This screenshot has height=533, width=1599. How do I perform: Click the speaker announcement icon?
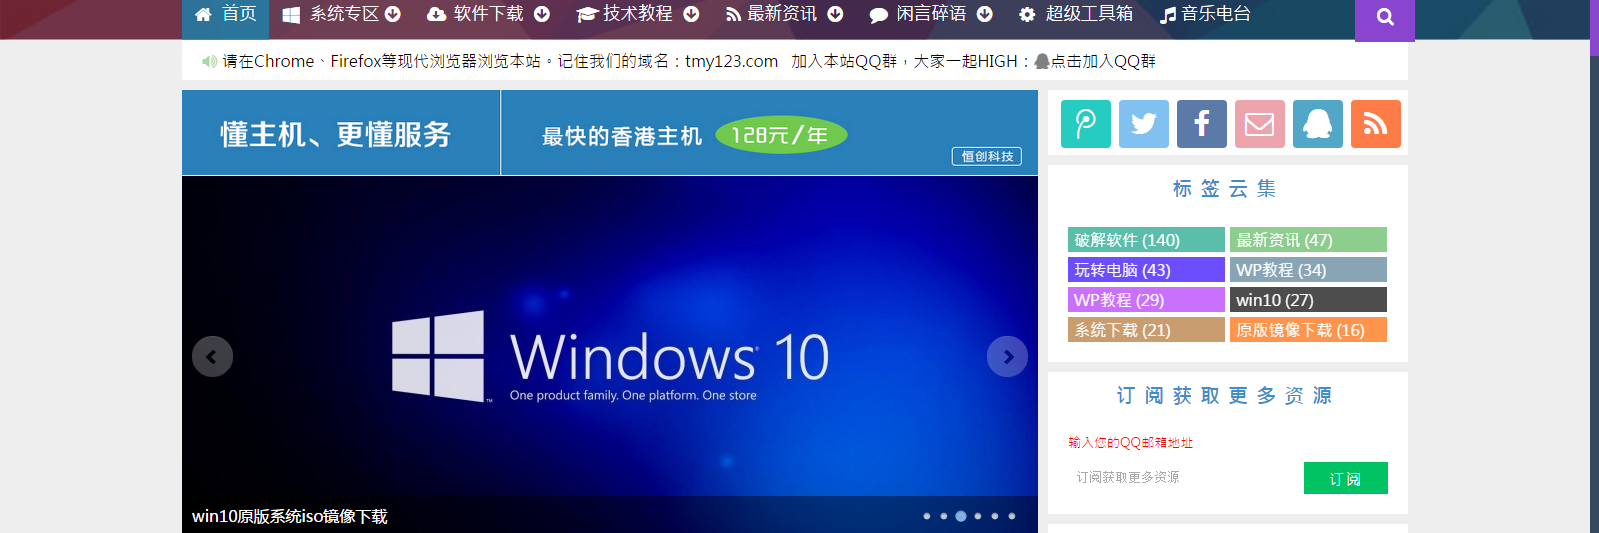point(209,61)
